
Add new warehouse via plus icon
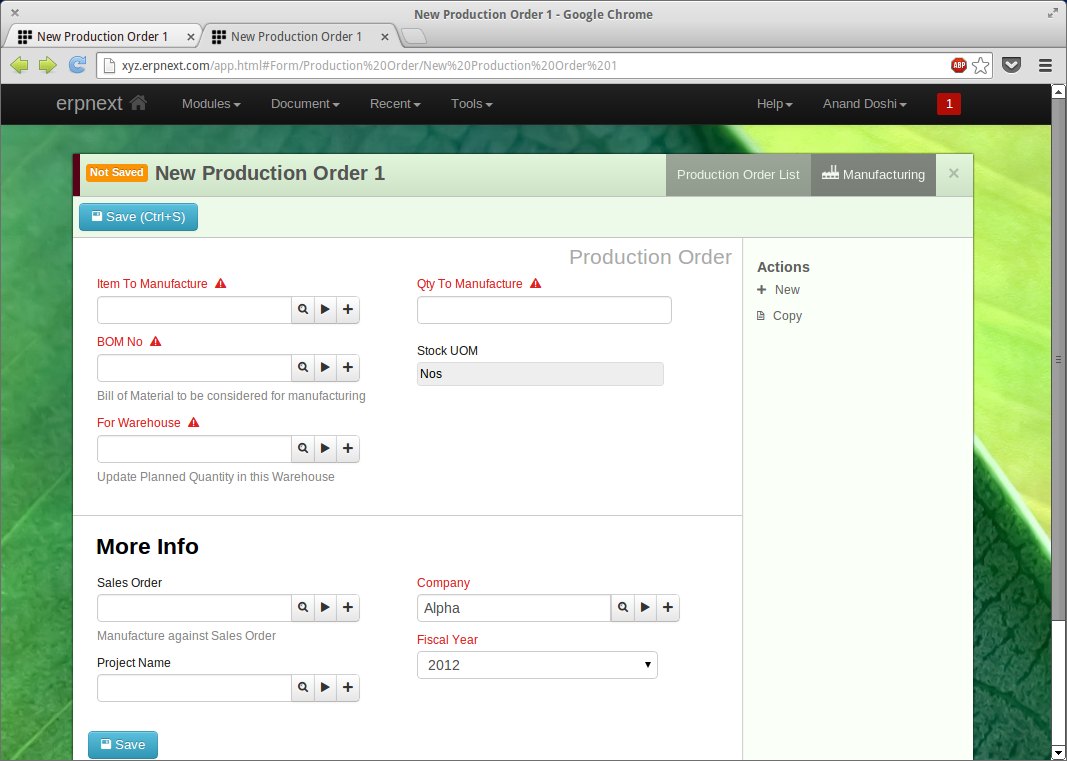point(348,449)
